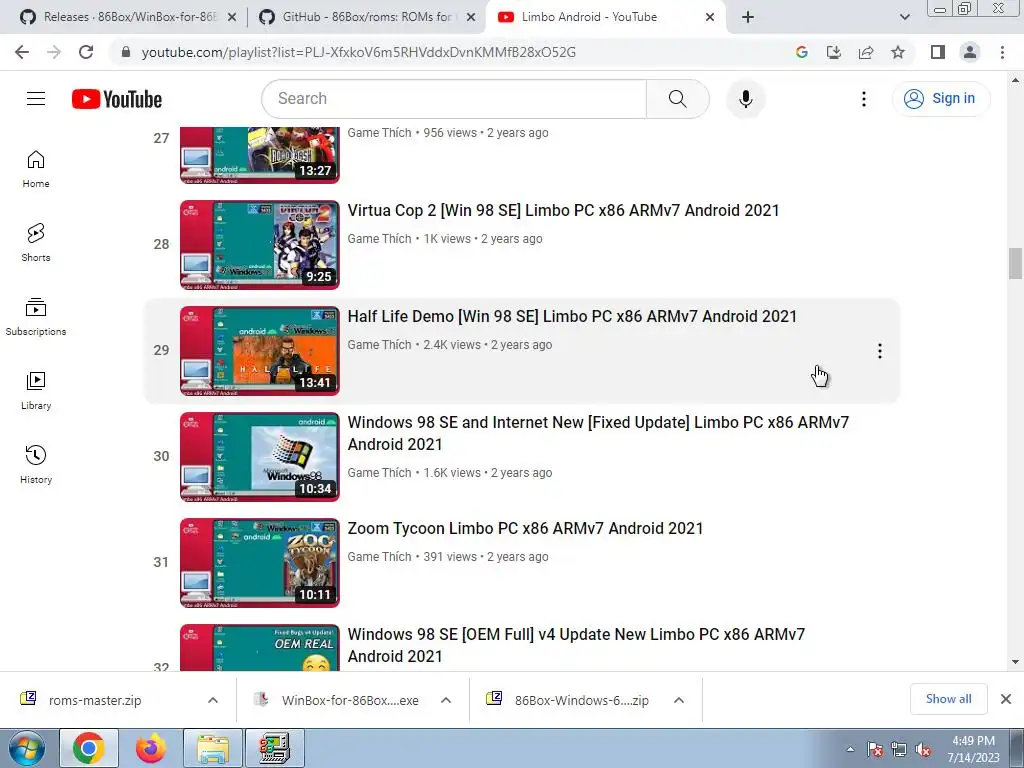Viewport: 1024px width, 768px height.
Task: Open the Chrome profile avatar
Action: pos(970,52)
